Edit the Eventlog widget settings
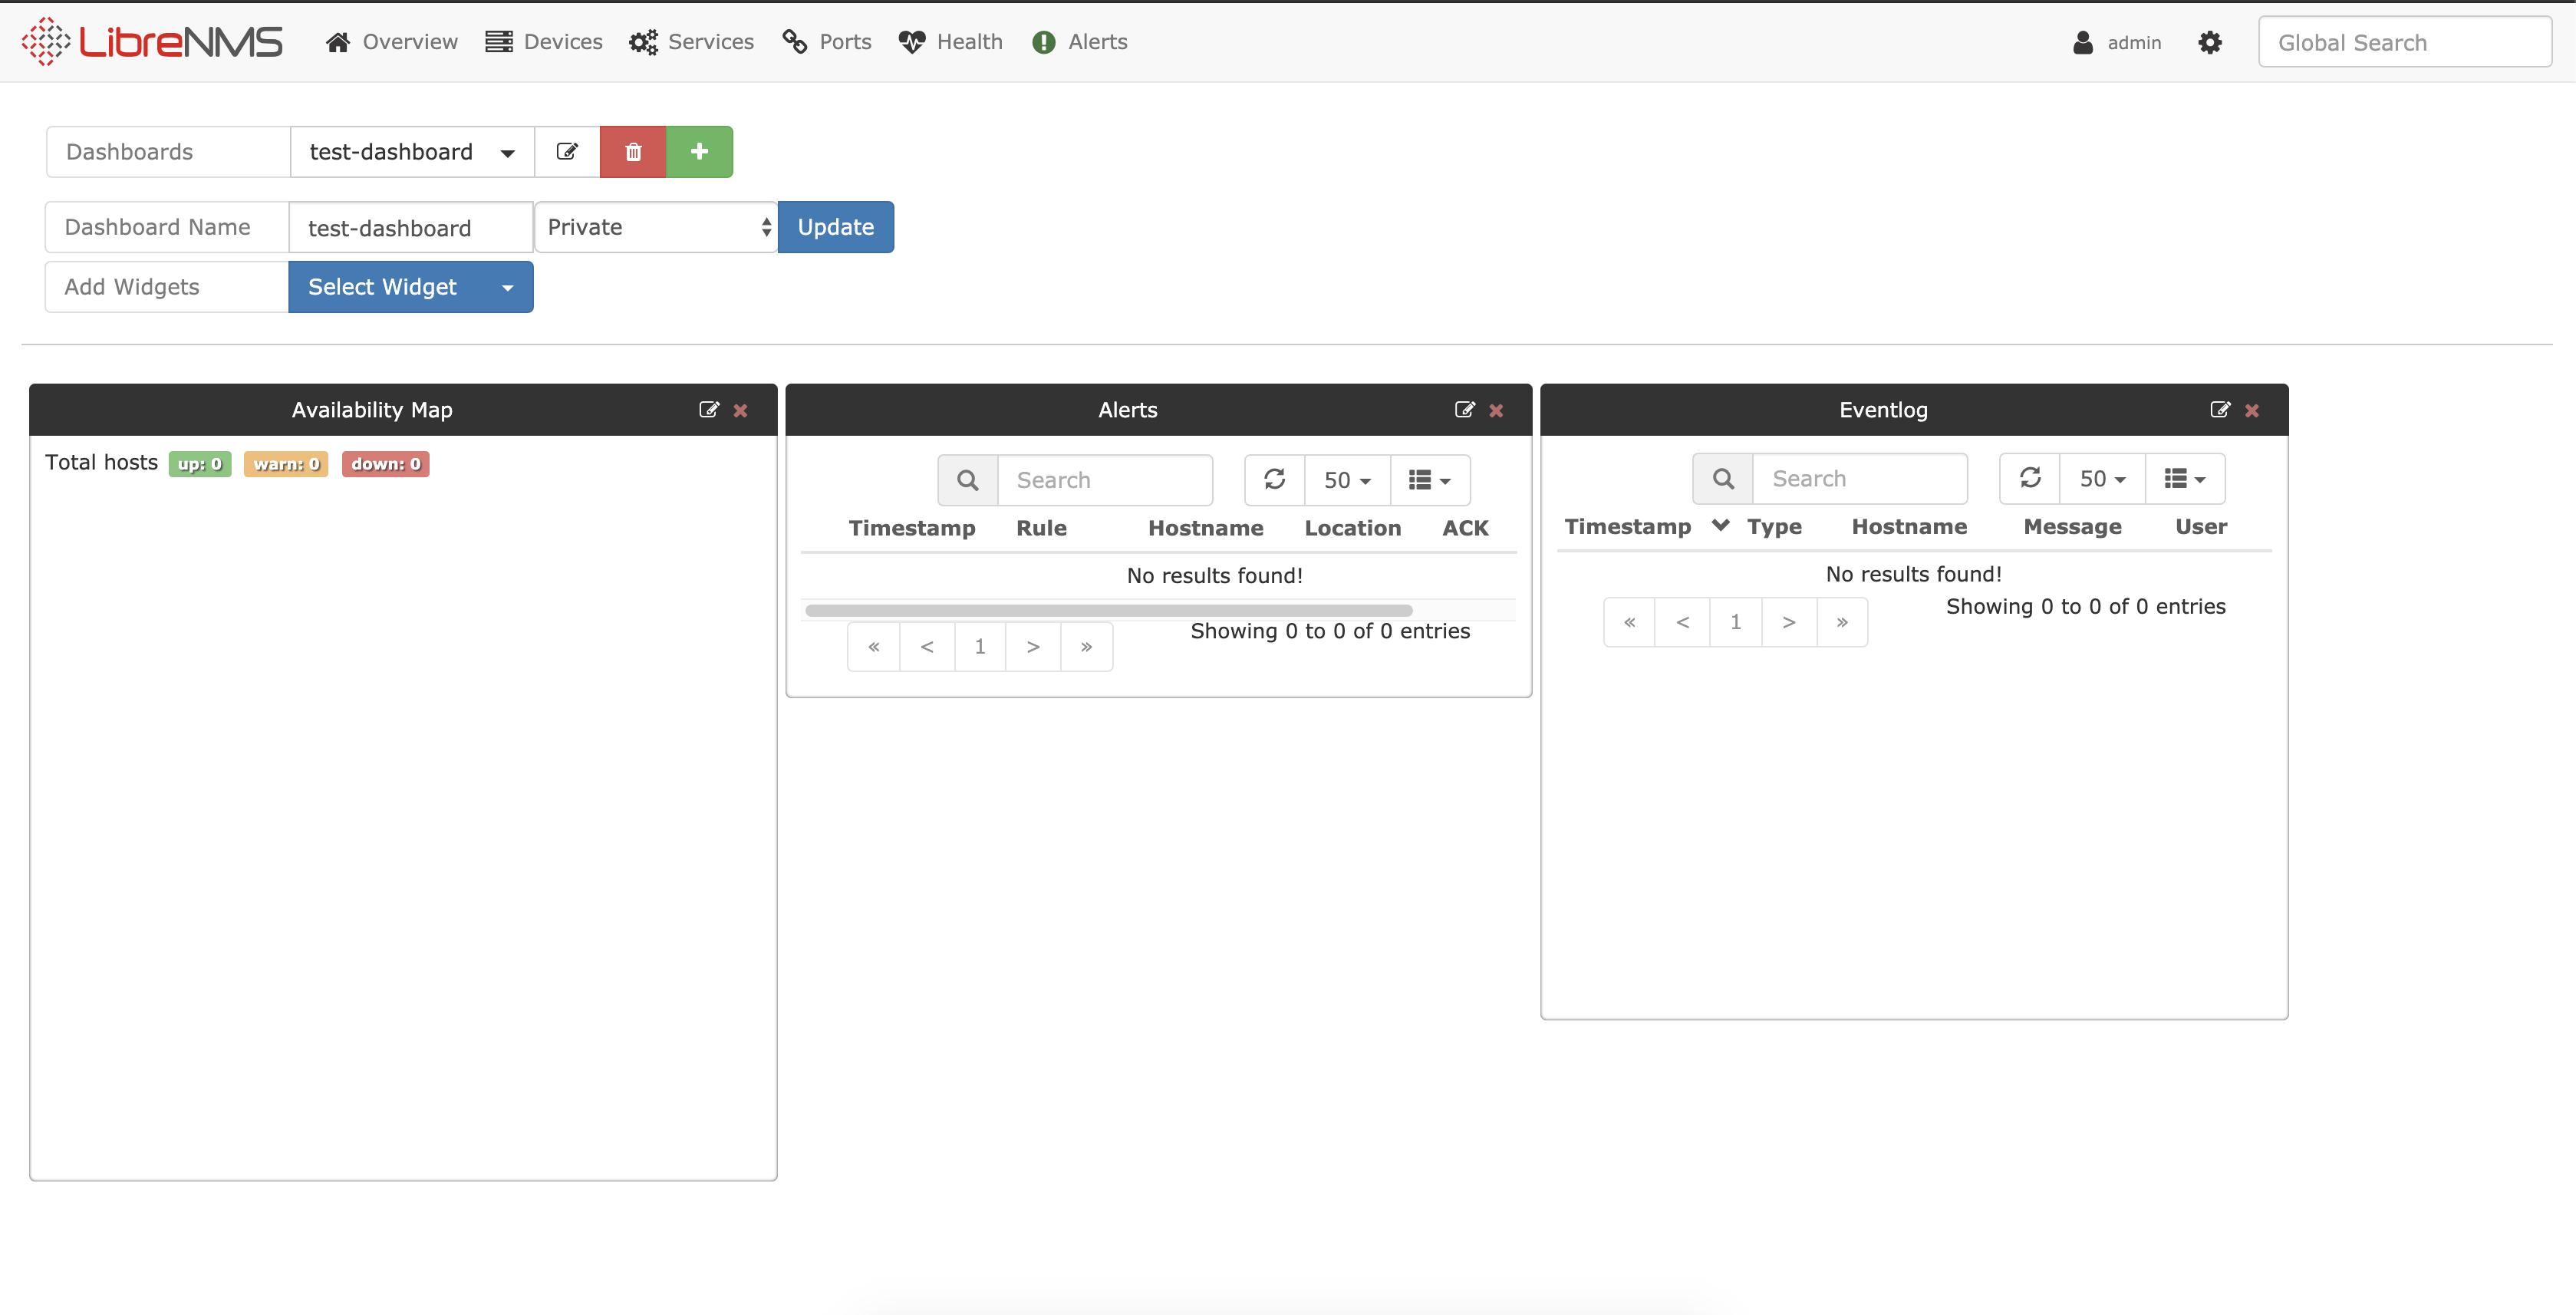 pos(2219,410)
